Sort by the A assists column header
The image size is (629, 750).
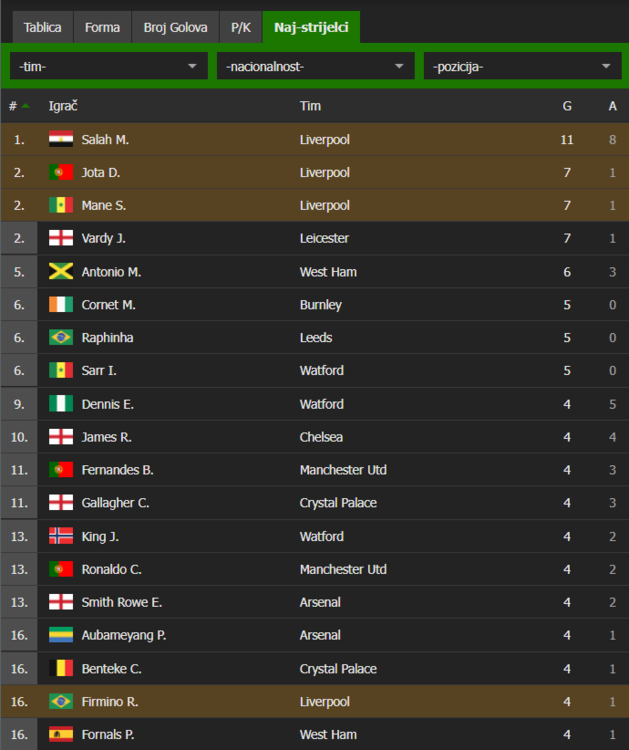612,106
